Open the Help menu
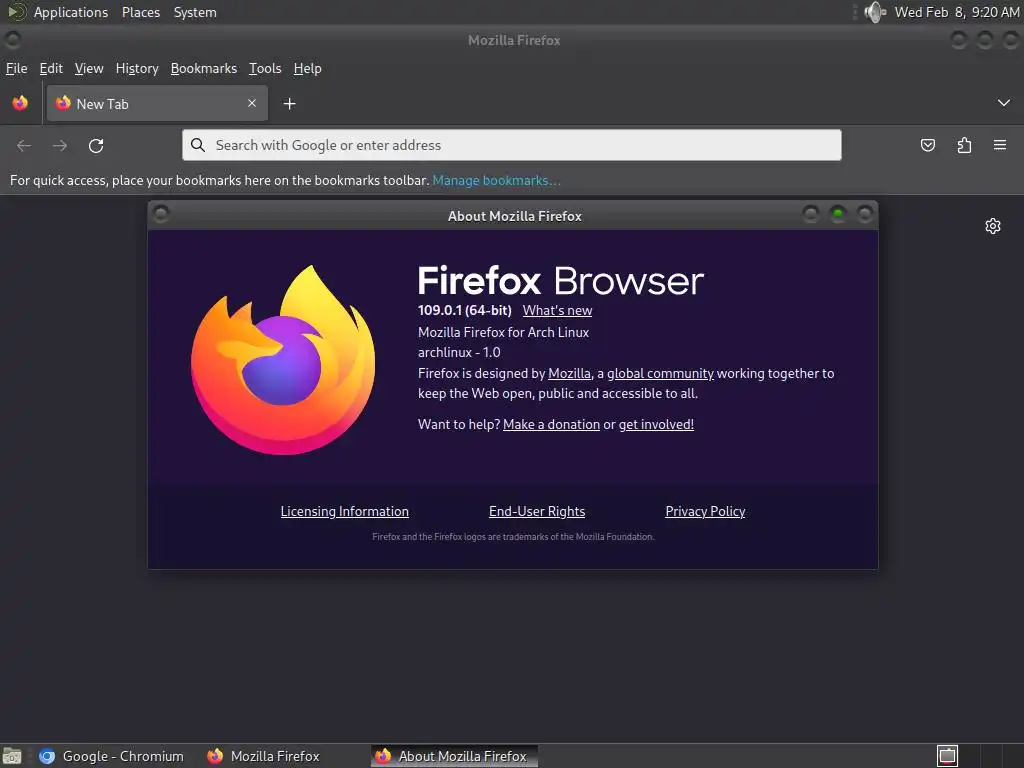The width and height of the screenshot is (1024, 768). click(308, 69)
